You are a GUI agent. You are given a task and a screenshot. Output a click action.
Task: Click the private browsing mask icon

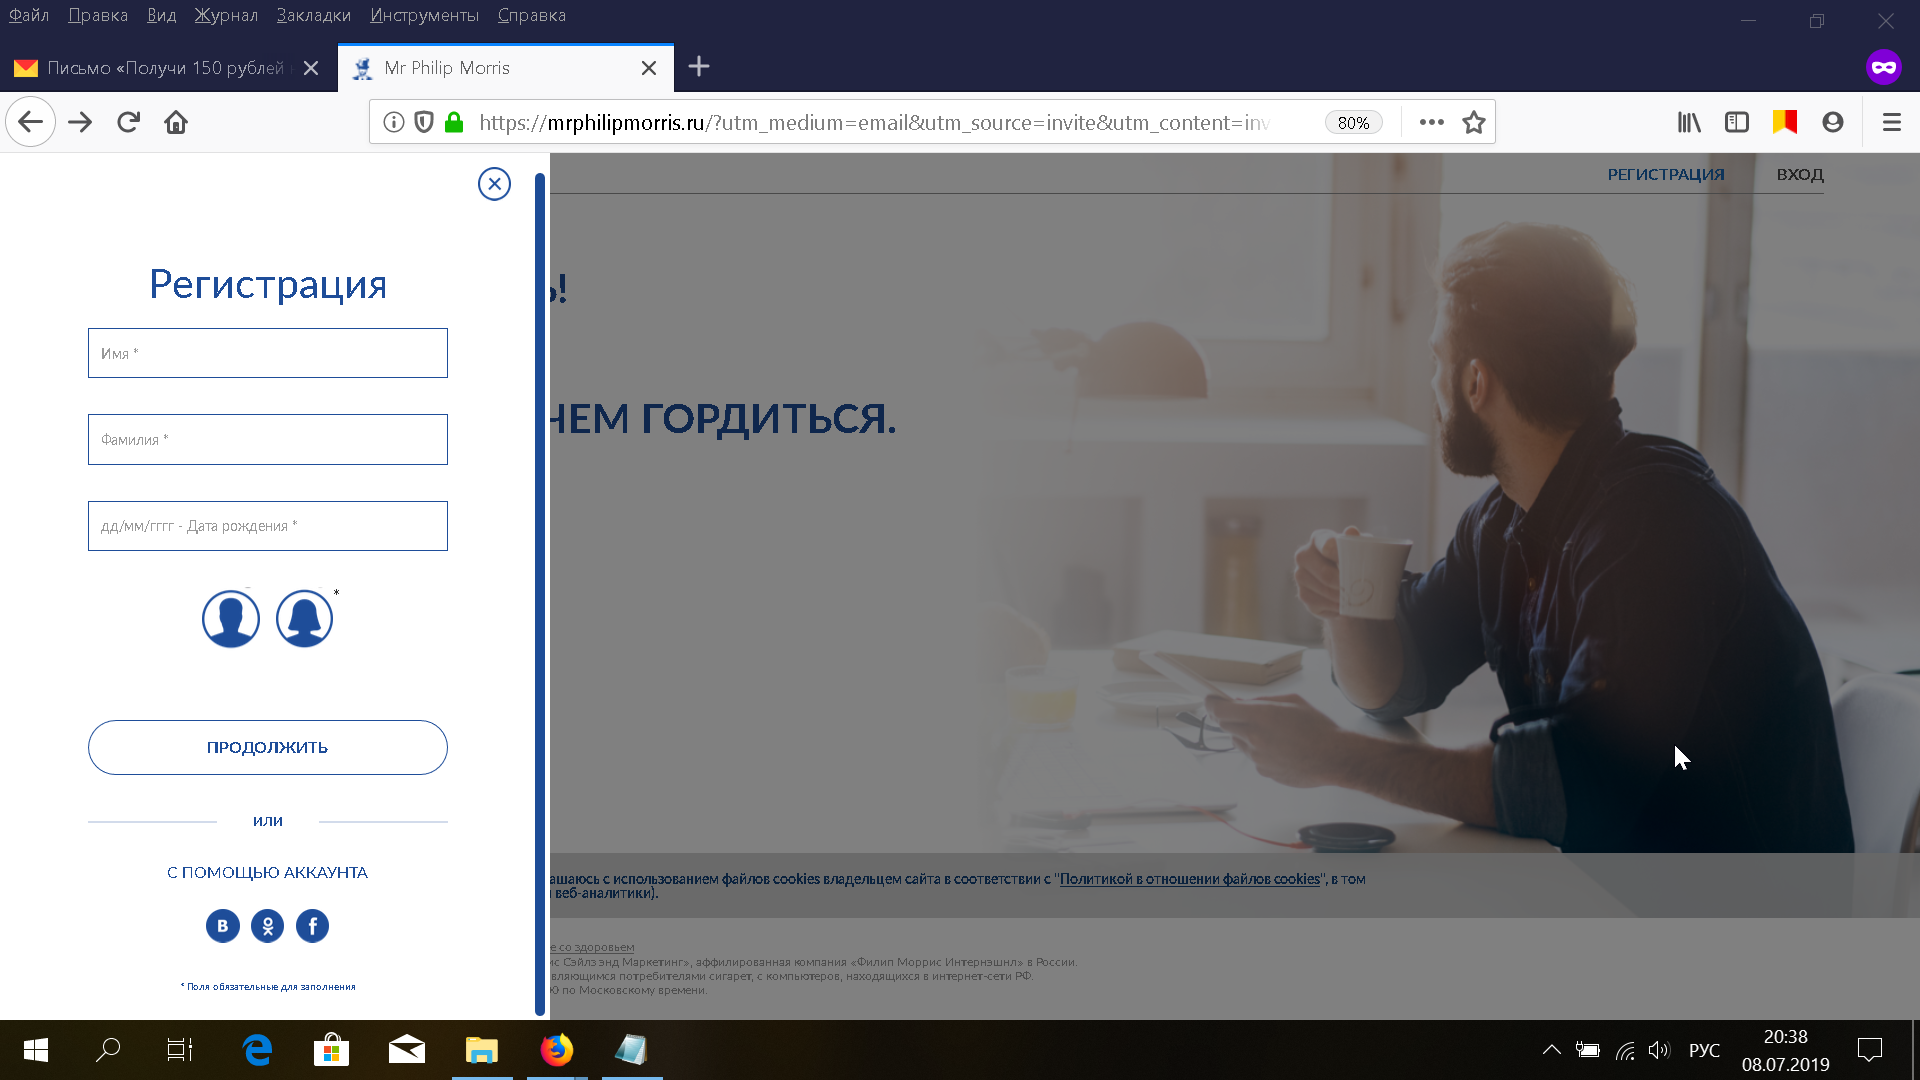click(1884, 67)
